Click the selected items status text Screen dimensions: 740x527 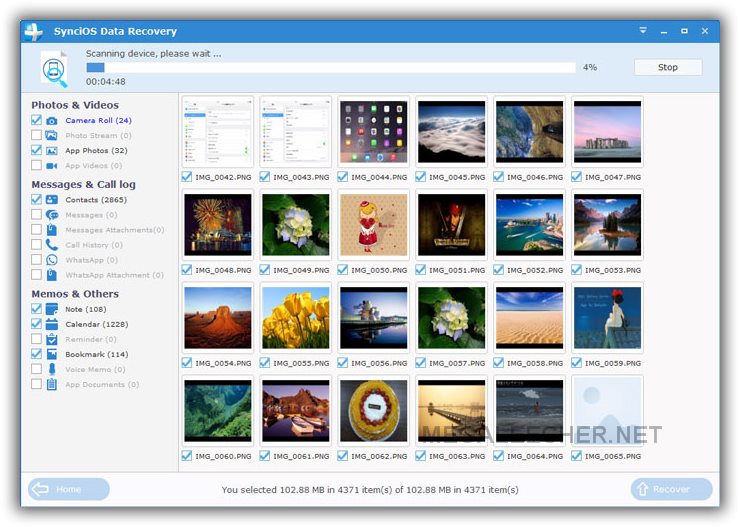(370, 490)
